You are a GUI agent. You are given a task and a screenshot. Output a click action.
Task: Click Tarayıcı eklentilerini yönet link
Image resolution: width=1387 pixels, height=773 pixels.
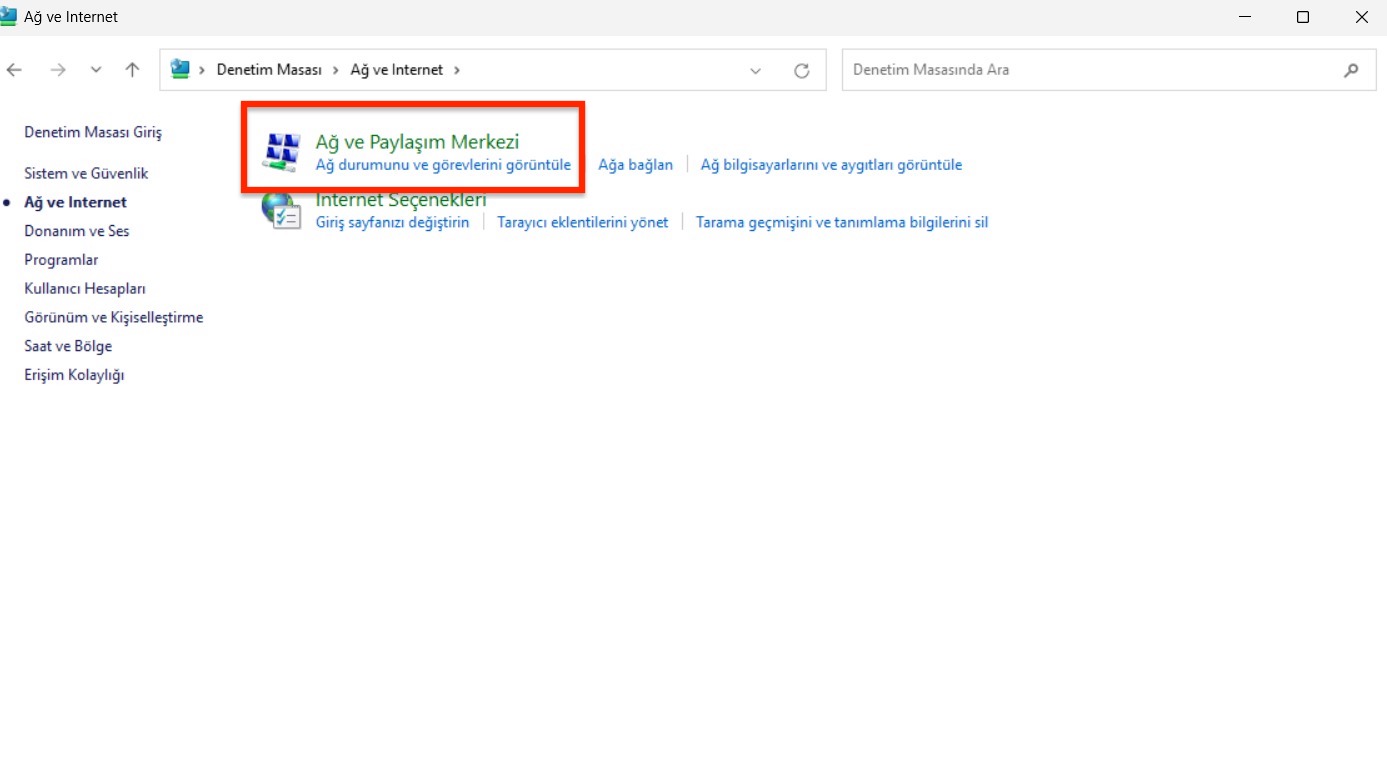582,222
